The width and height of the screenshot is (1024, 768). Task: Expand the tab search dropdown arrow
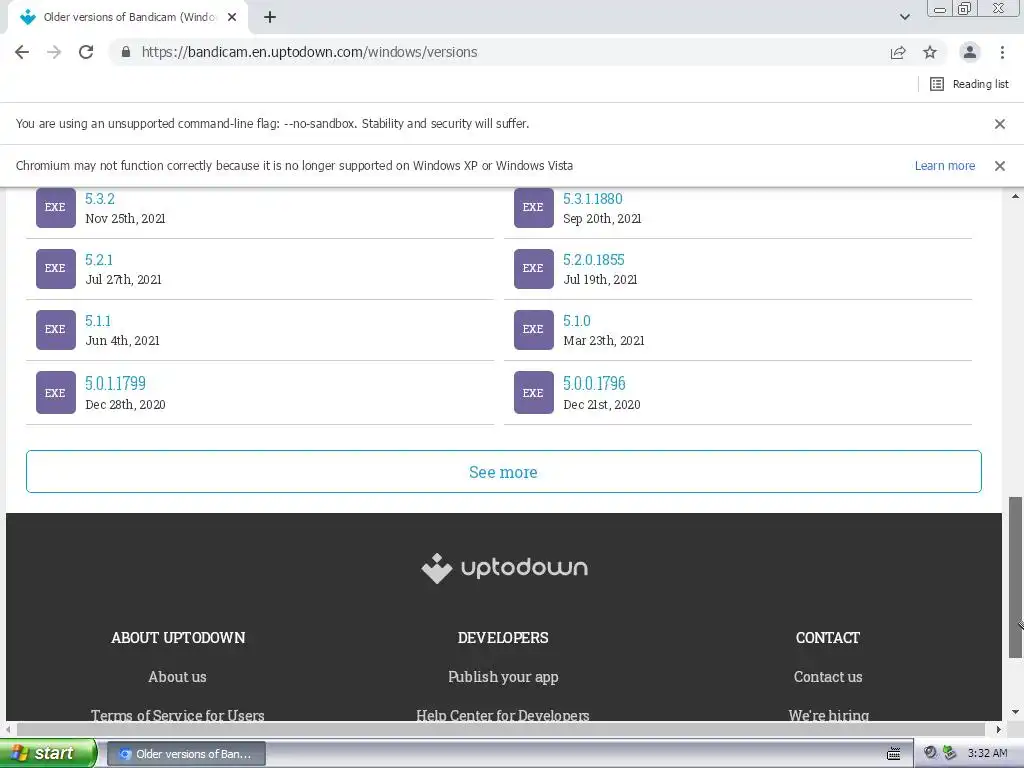pyautogui.click(x=904, y=18)
